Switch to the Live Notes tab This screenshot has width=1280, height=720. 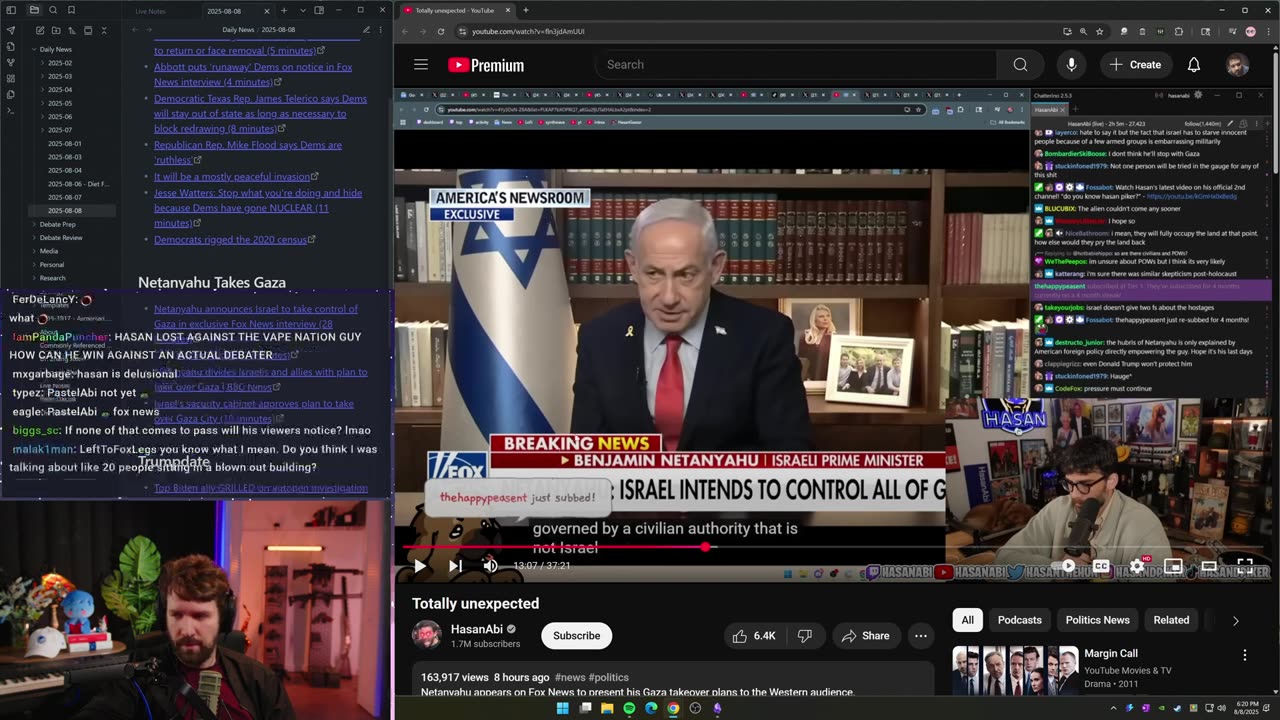150,11
